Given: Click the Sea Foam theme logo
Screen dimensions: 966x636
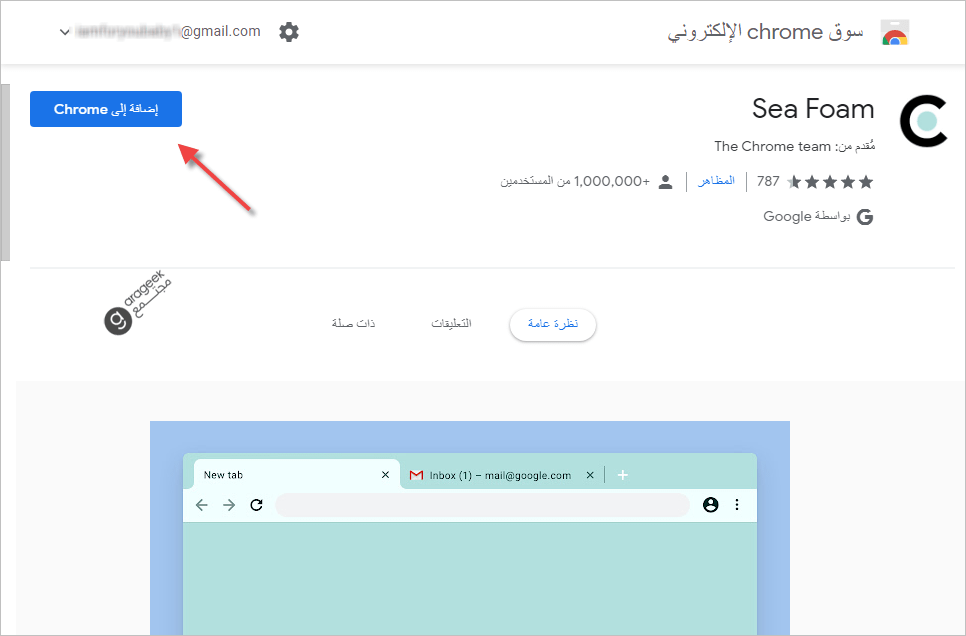Looking at the screenshot, I should pyautogui.click(x=923, y=121).
